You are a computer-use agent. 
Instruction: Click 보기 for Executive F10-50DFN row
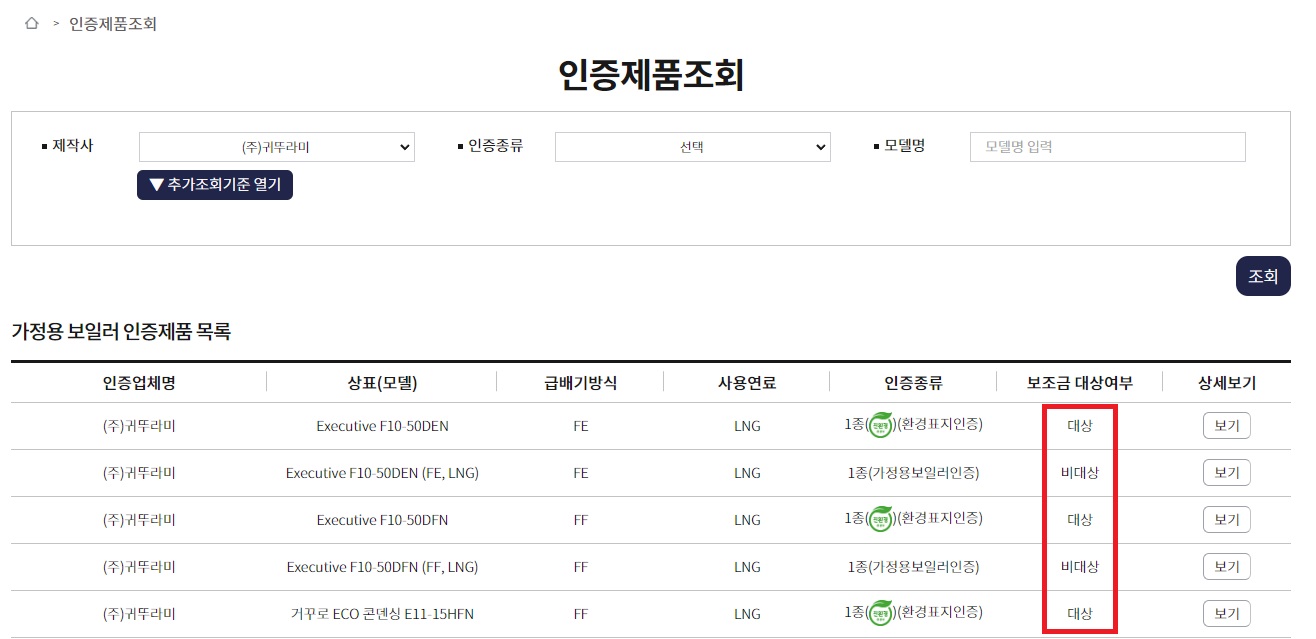pos(1227,520)
